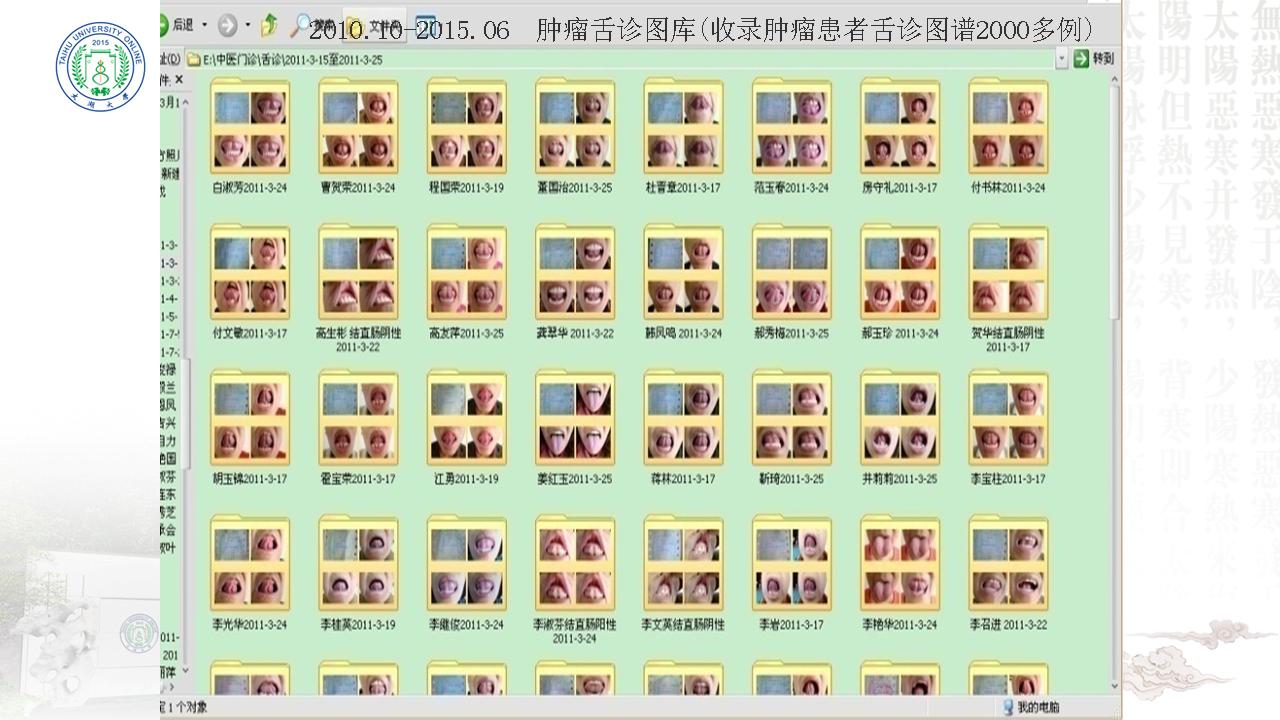Open the Forward history dropdown arrow
The width and height of the screenshot is (1280, 720).
(x=247, y=24)
